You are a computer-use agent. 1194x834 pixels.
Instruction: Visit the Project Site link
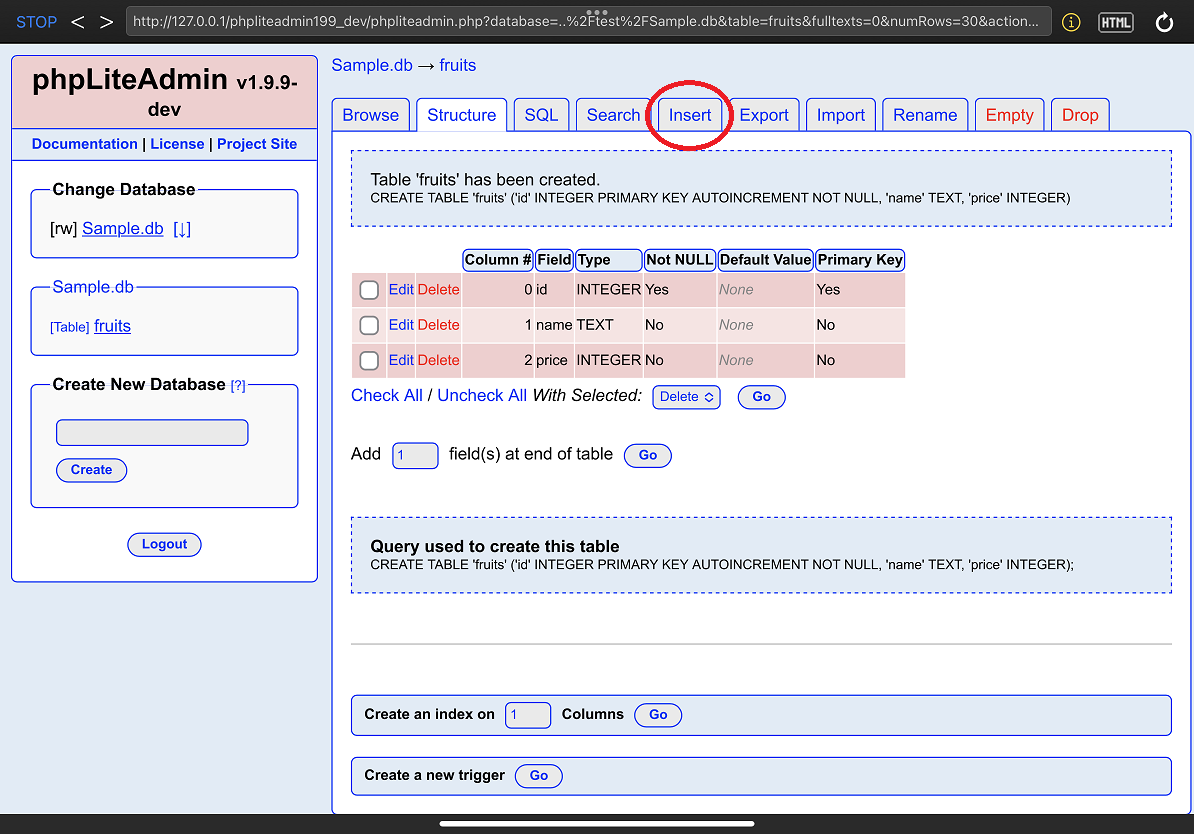pos(257,144)
